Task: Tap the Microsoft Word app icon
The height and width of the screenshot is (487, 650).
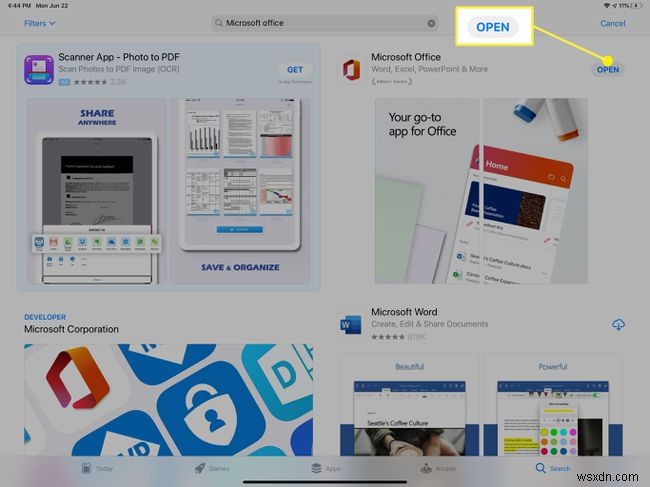Action: click(351, 325)
